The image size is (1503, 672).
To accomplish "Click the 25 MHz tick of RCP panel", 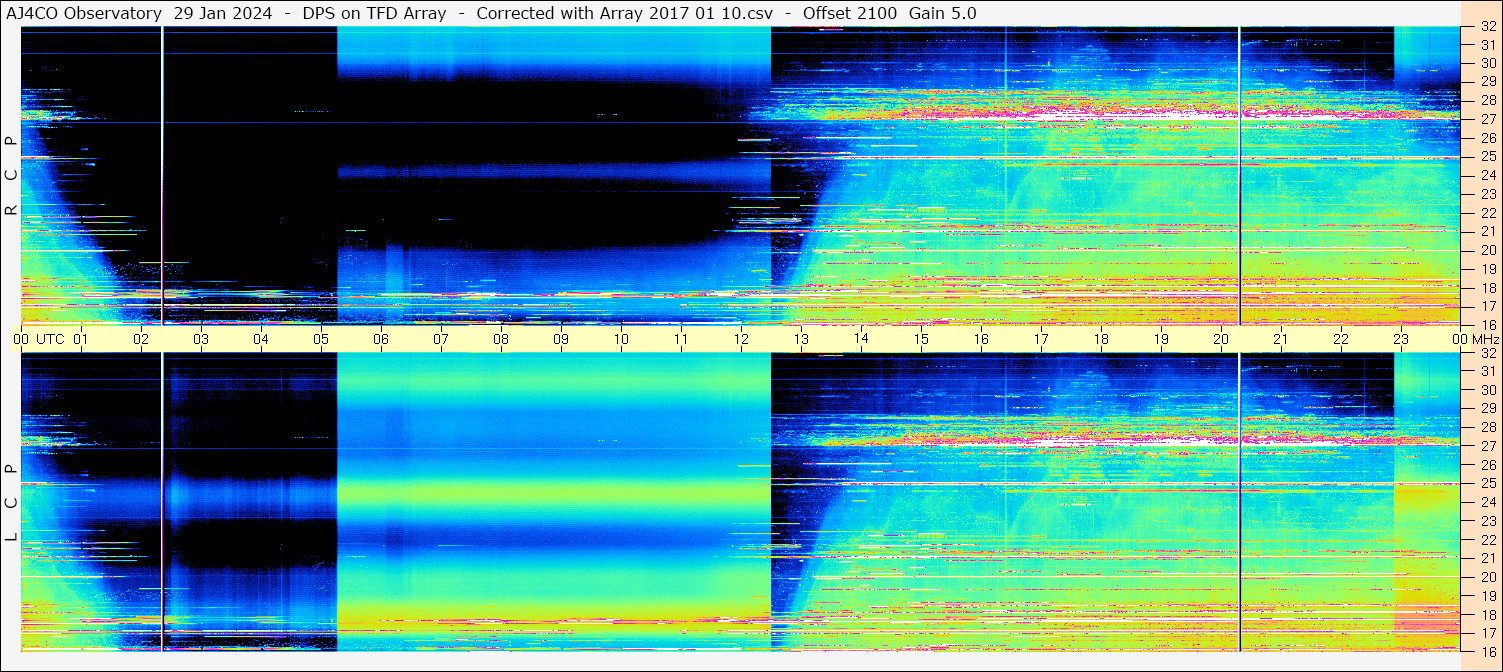I will click(1487, 156).
